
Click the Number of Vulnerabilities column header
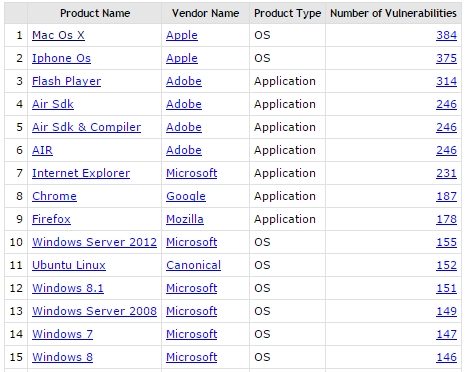[x=393, y=13]
